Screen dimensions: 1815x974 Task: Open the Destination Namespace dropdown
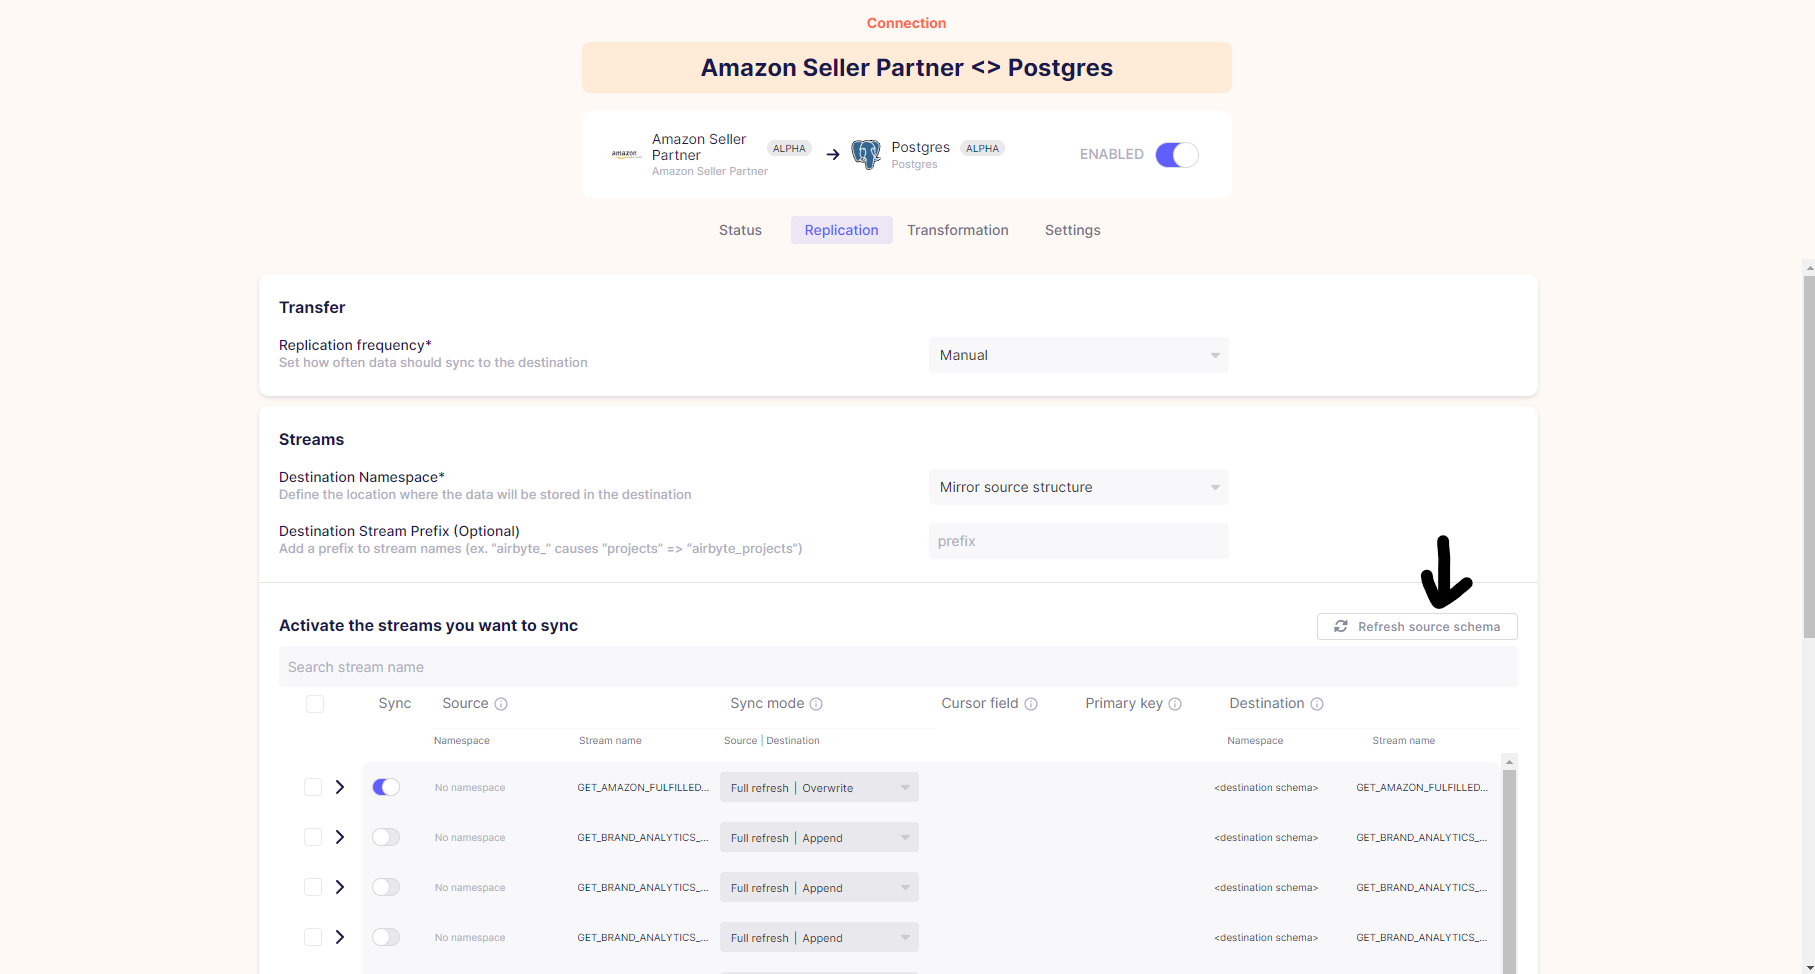pos(1079,487)
